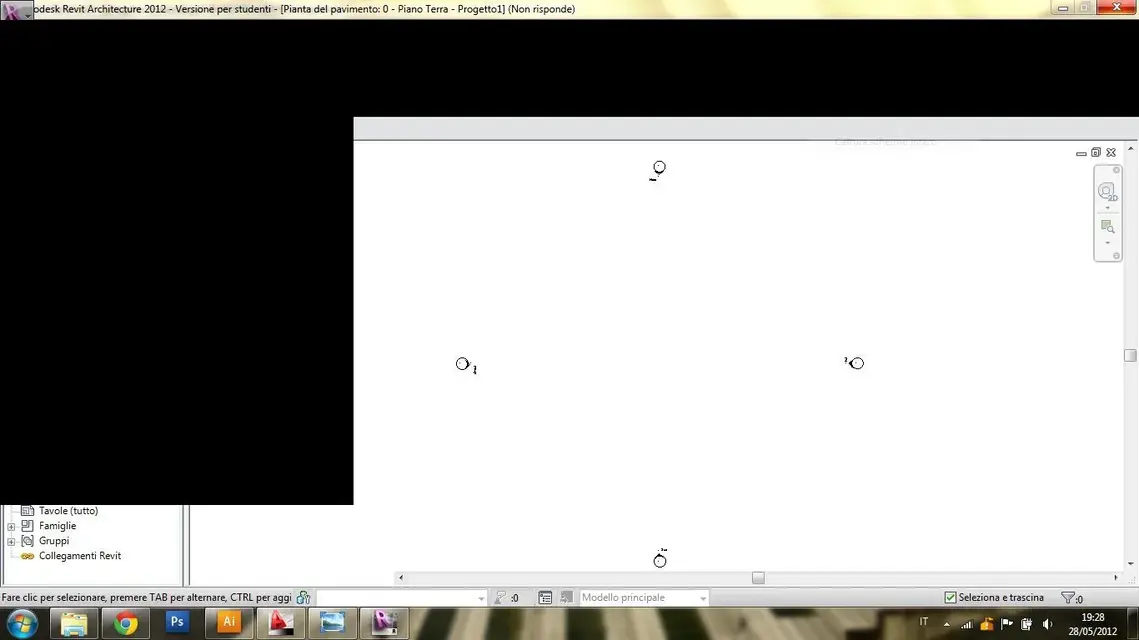Minimize the inner view window
1139x640 pixels.
coord(1081,153)
